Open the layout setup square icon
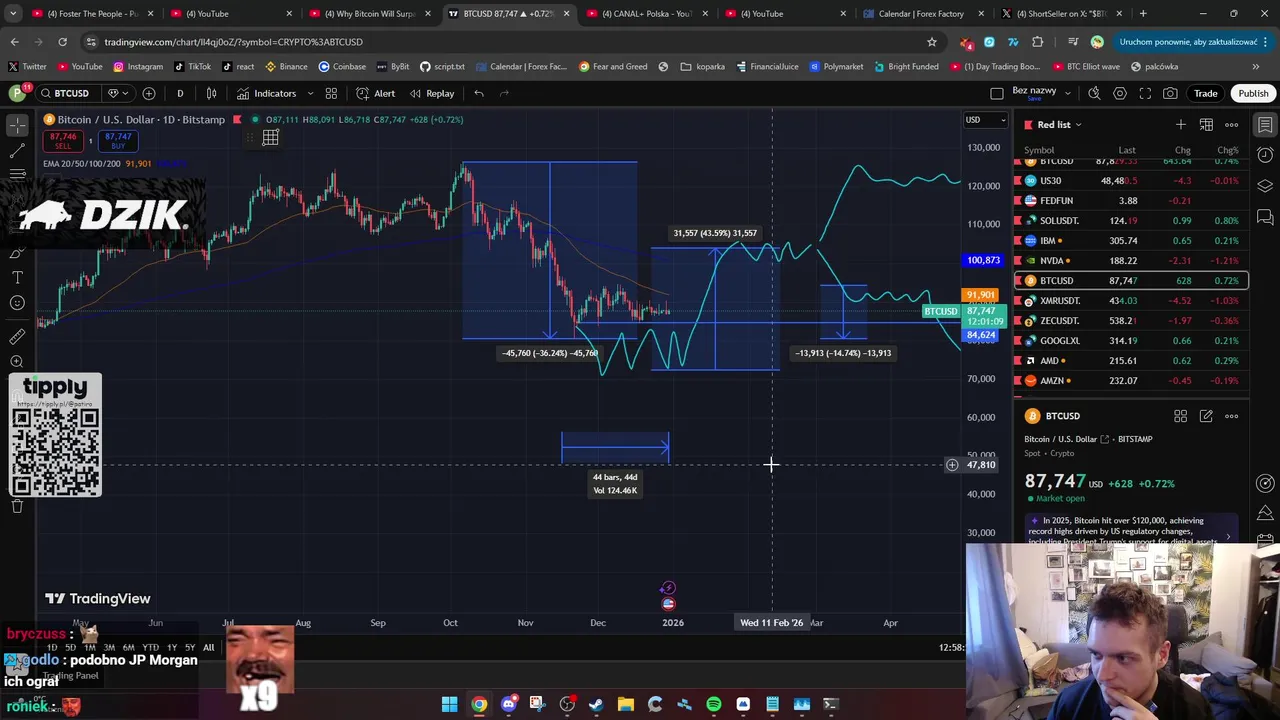The width and height of the screenshot is (1280, 720). coord(997,93)
